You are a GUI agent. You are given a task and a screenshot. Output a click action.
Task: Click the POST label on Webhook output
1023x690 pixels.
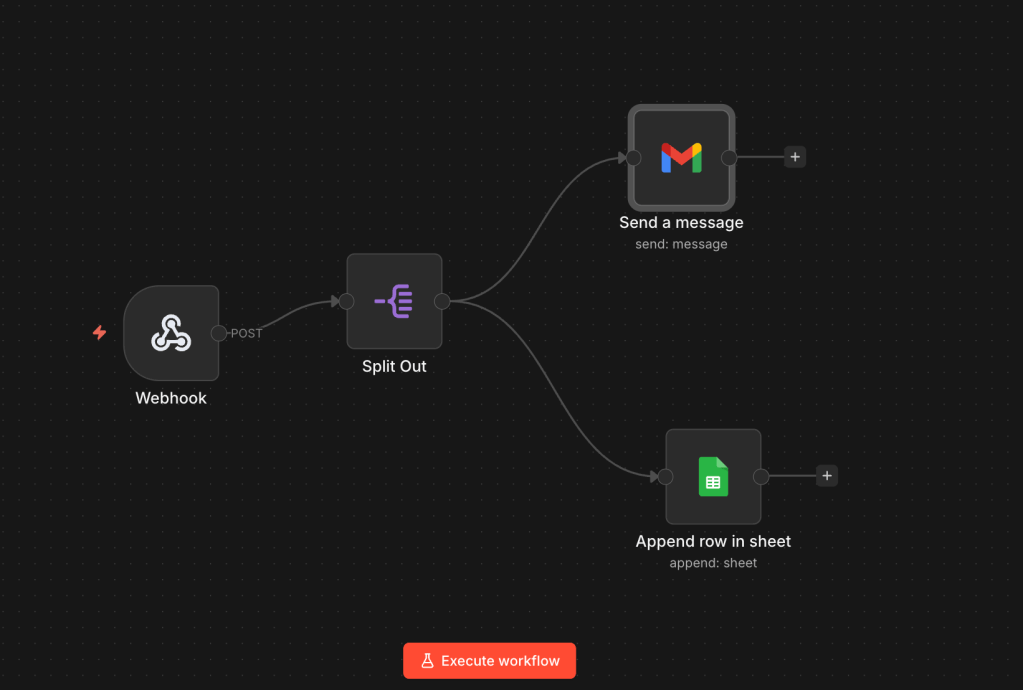tap(245, 333)
